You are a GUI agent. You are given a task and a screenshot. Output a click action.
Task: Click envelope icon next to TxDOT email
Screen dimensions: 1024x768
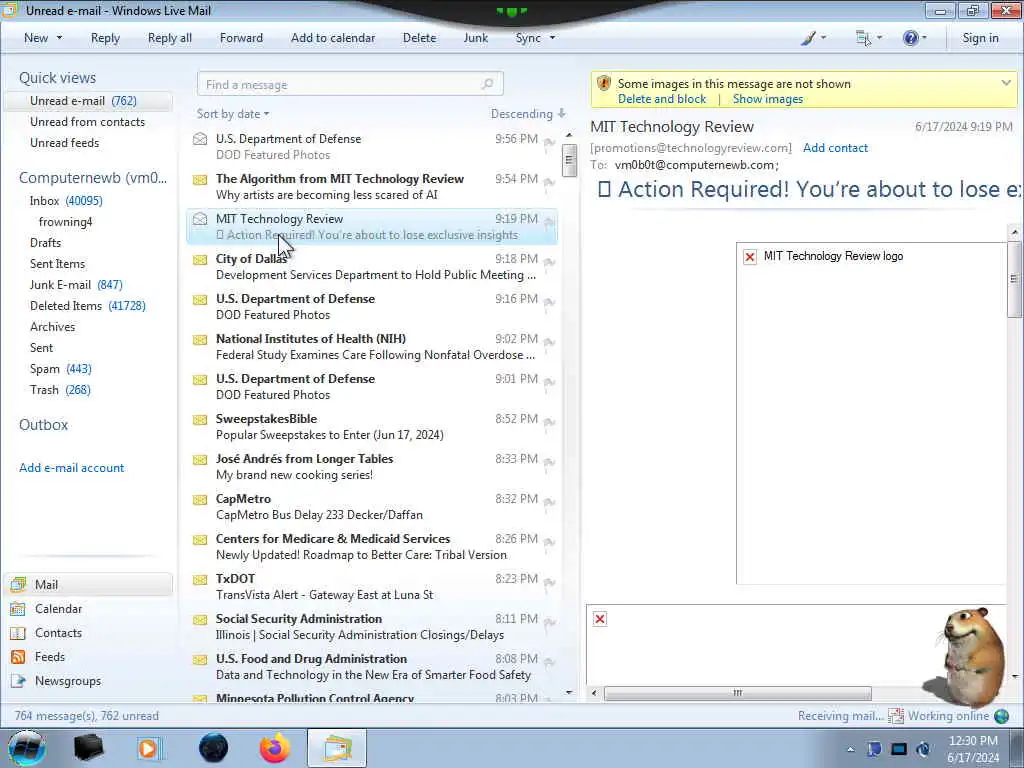200,579
